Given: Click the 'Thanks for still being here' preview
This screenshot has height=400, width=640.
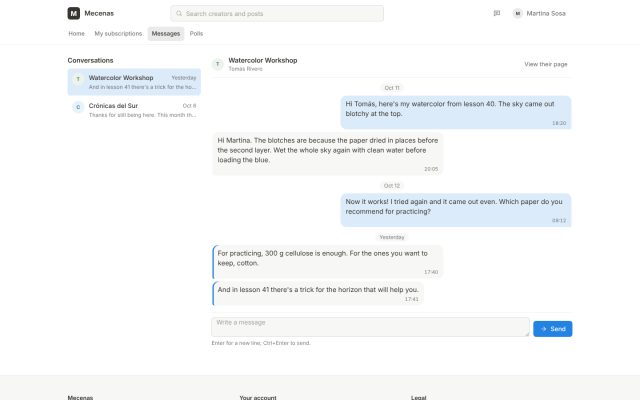Looking at the screenshot, I should coord(142,115).
